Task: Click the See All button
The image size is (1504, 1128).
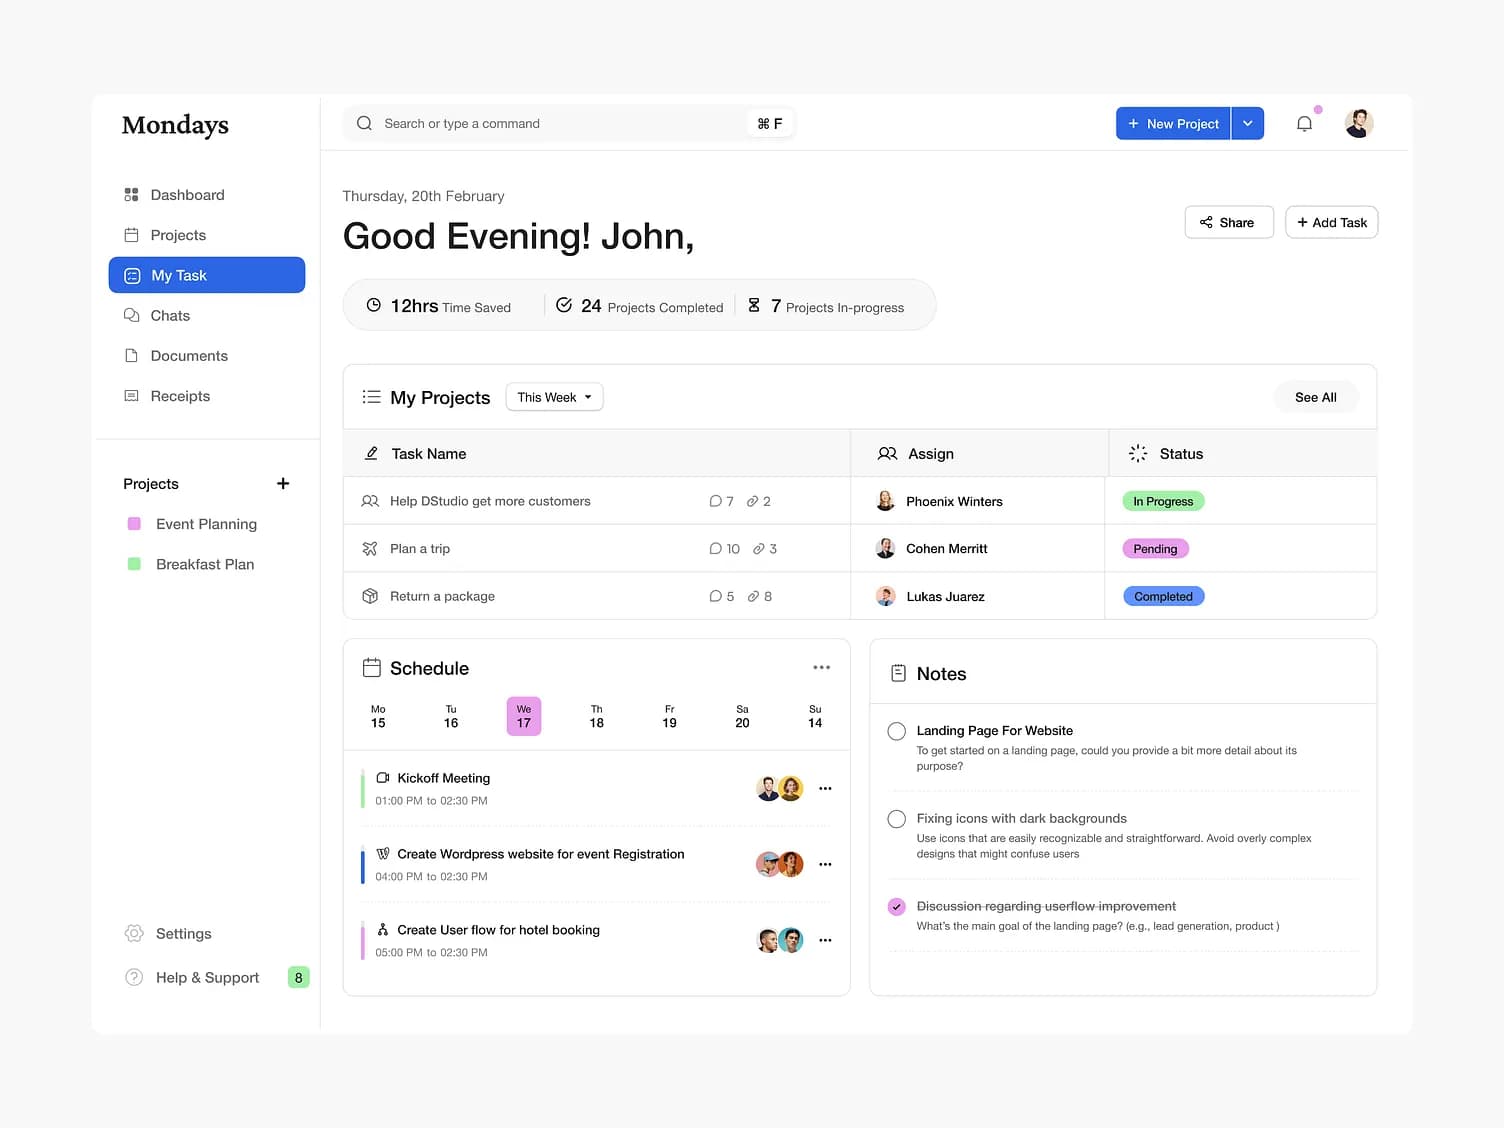Action: point(1315,397)
